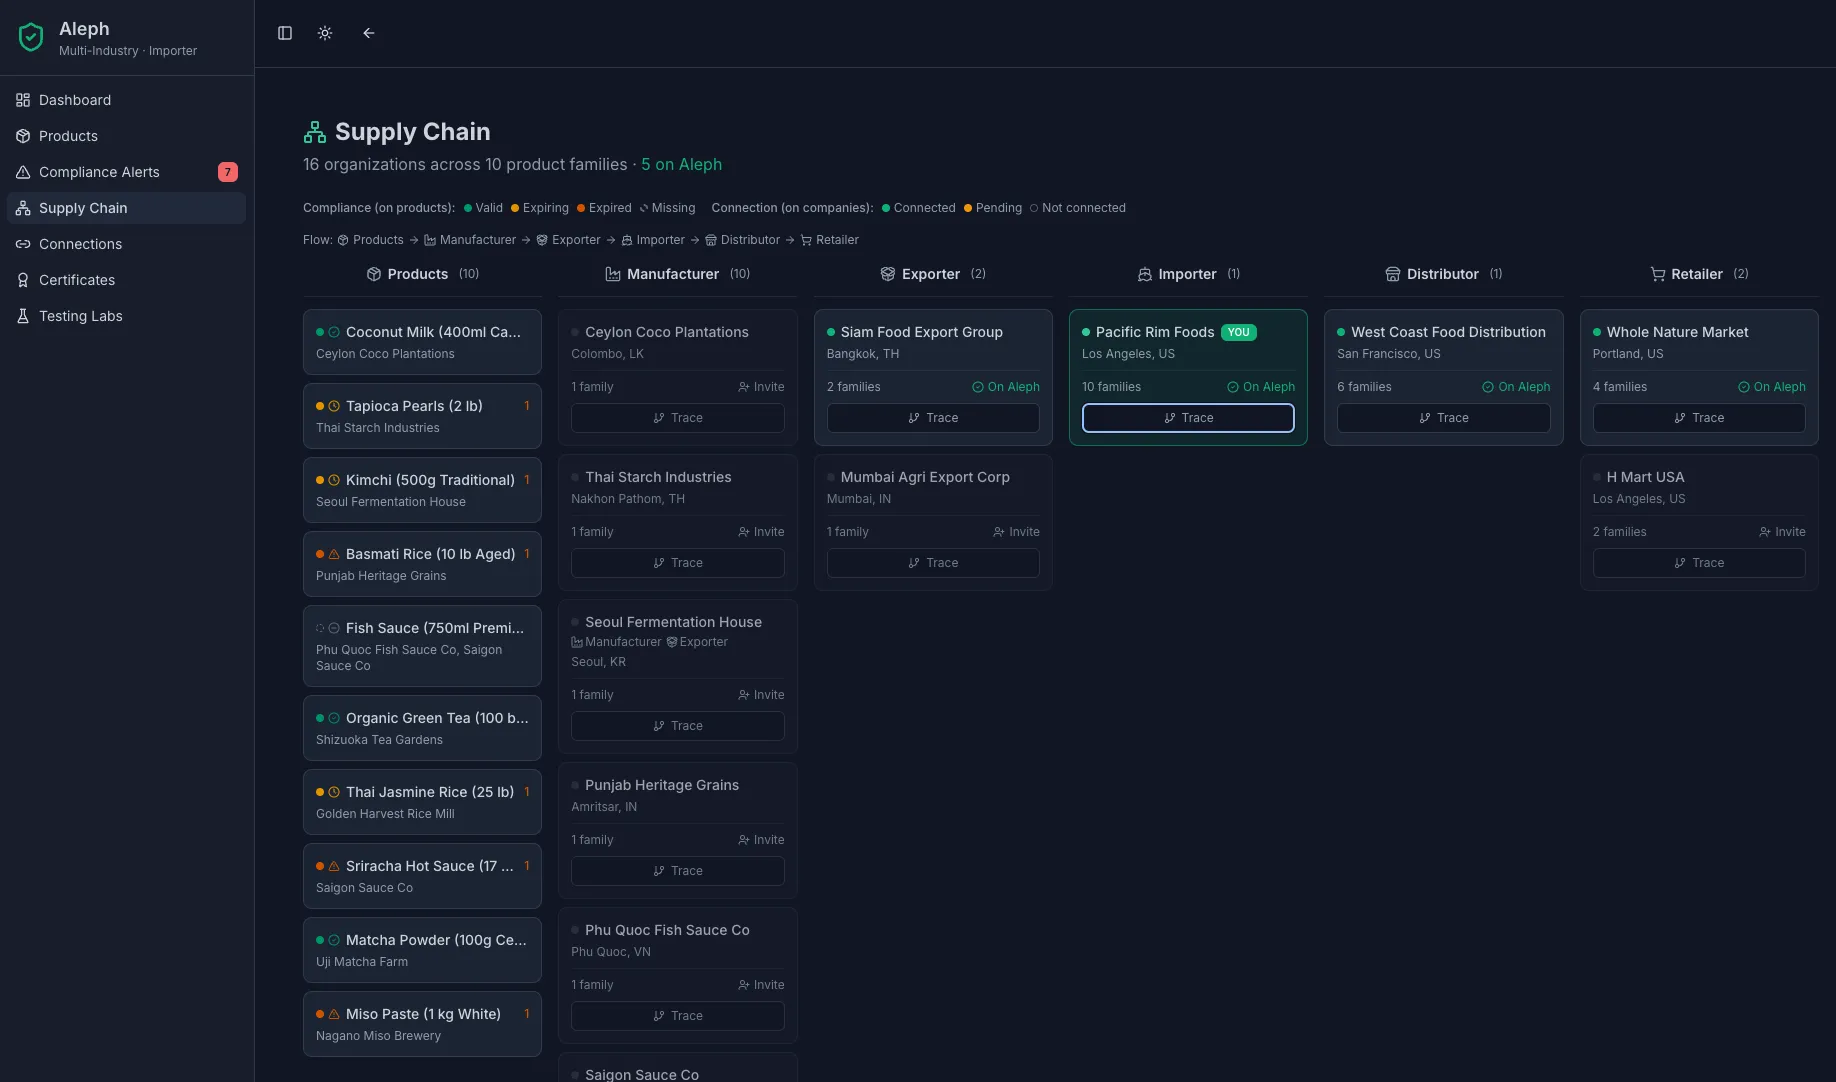The height and width of the screenshot is (1082, 1836).
Task: Trace Pacific Rim Foods supply chain
Action: (x=1188, y=418)
